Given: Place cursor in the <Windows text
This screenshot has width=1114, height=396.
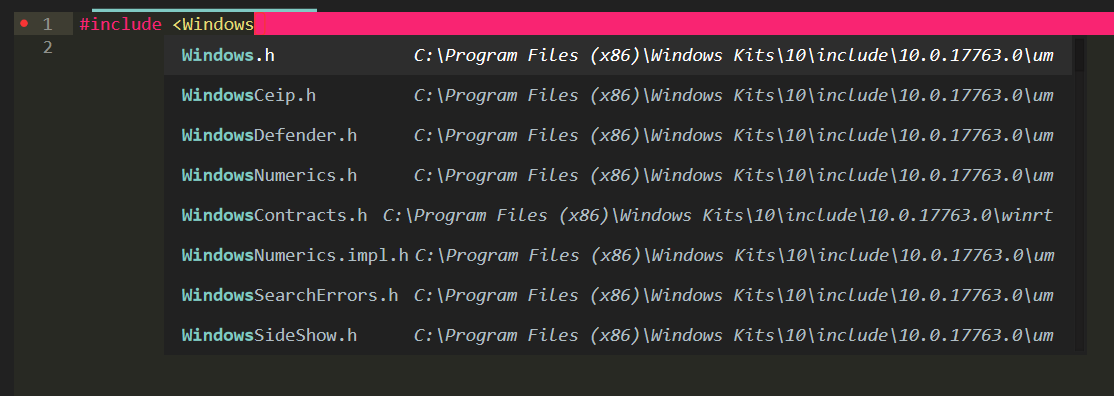Looking at the screenshot, I should pyautogui.click(x=213, y=25).
